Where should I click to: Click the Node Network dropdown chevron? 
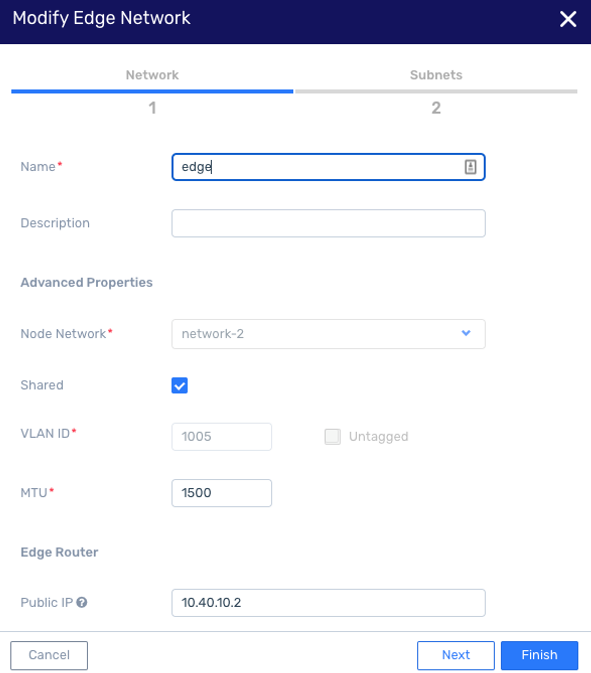point(466,333)
